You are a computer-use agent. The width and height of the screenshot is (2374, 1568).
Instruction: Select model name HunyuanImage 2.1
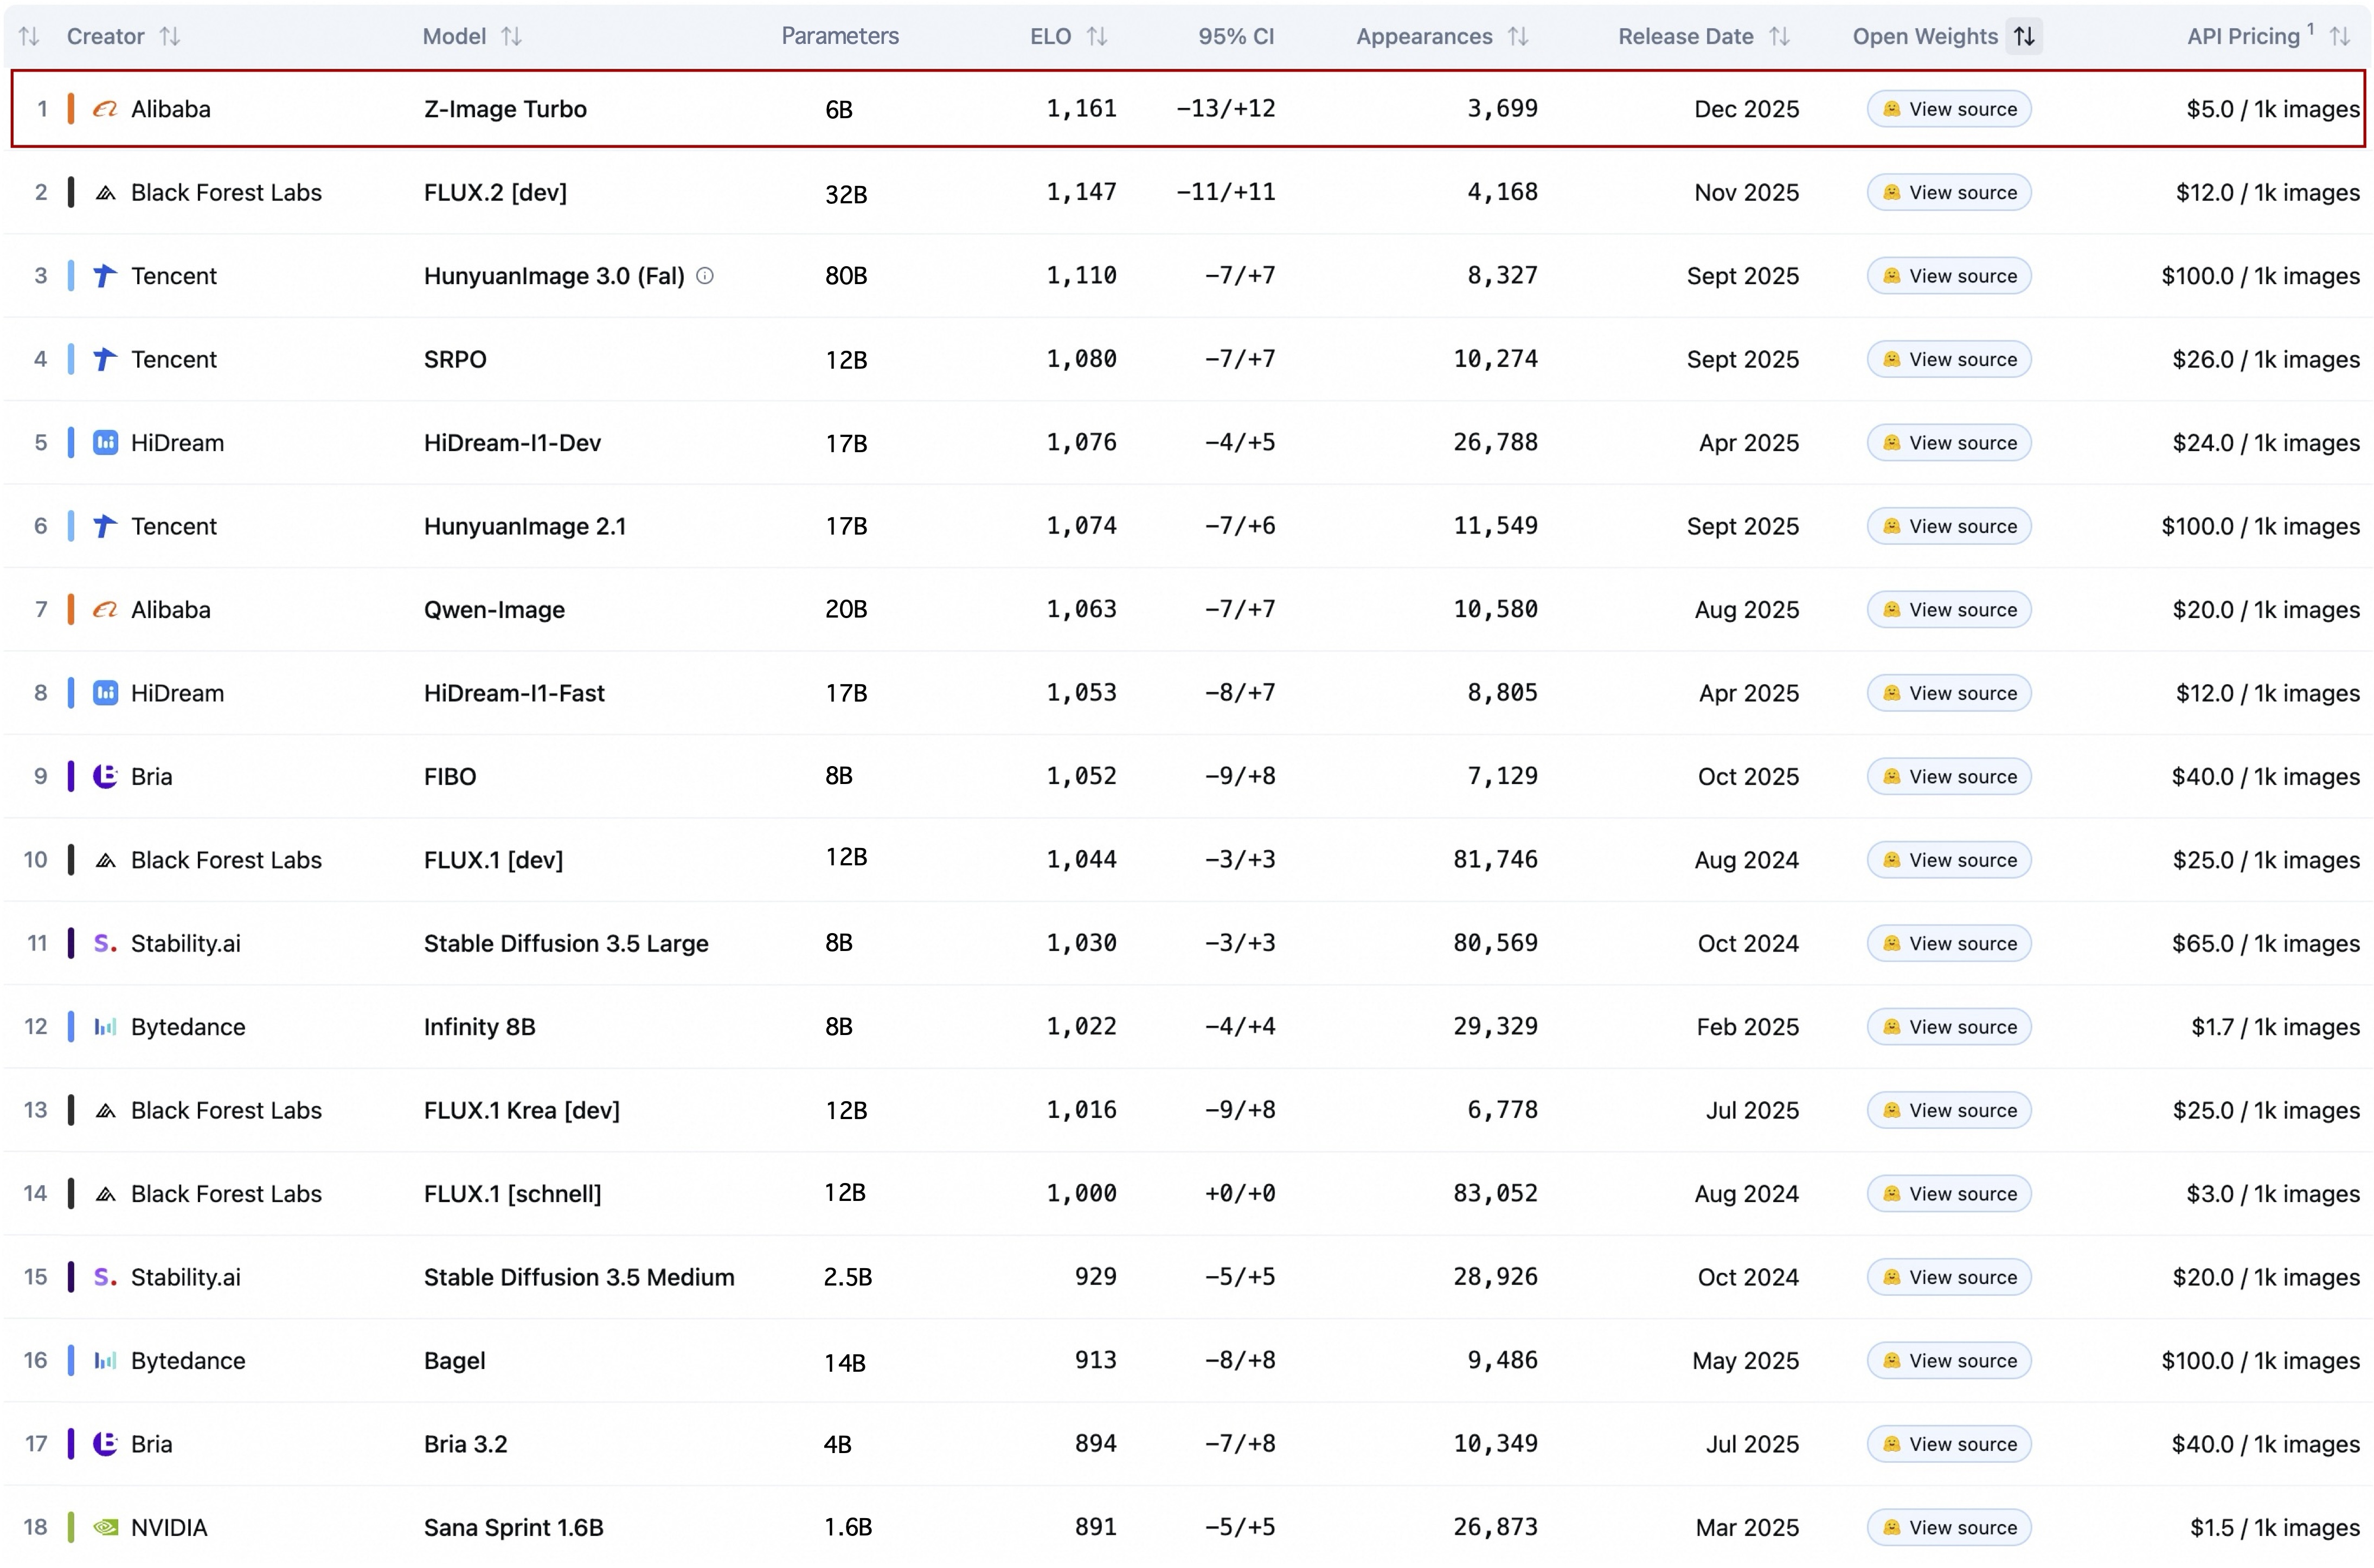click(525, 527)
